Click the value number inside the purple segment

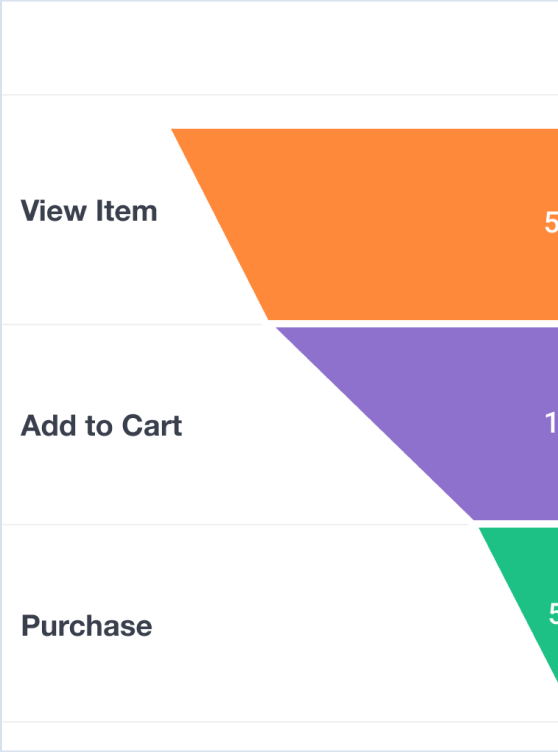click(x=551, y=423)
